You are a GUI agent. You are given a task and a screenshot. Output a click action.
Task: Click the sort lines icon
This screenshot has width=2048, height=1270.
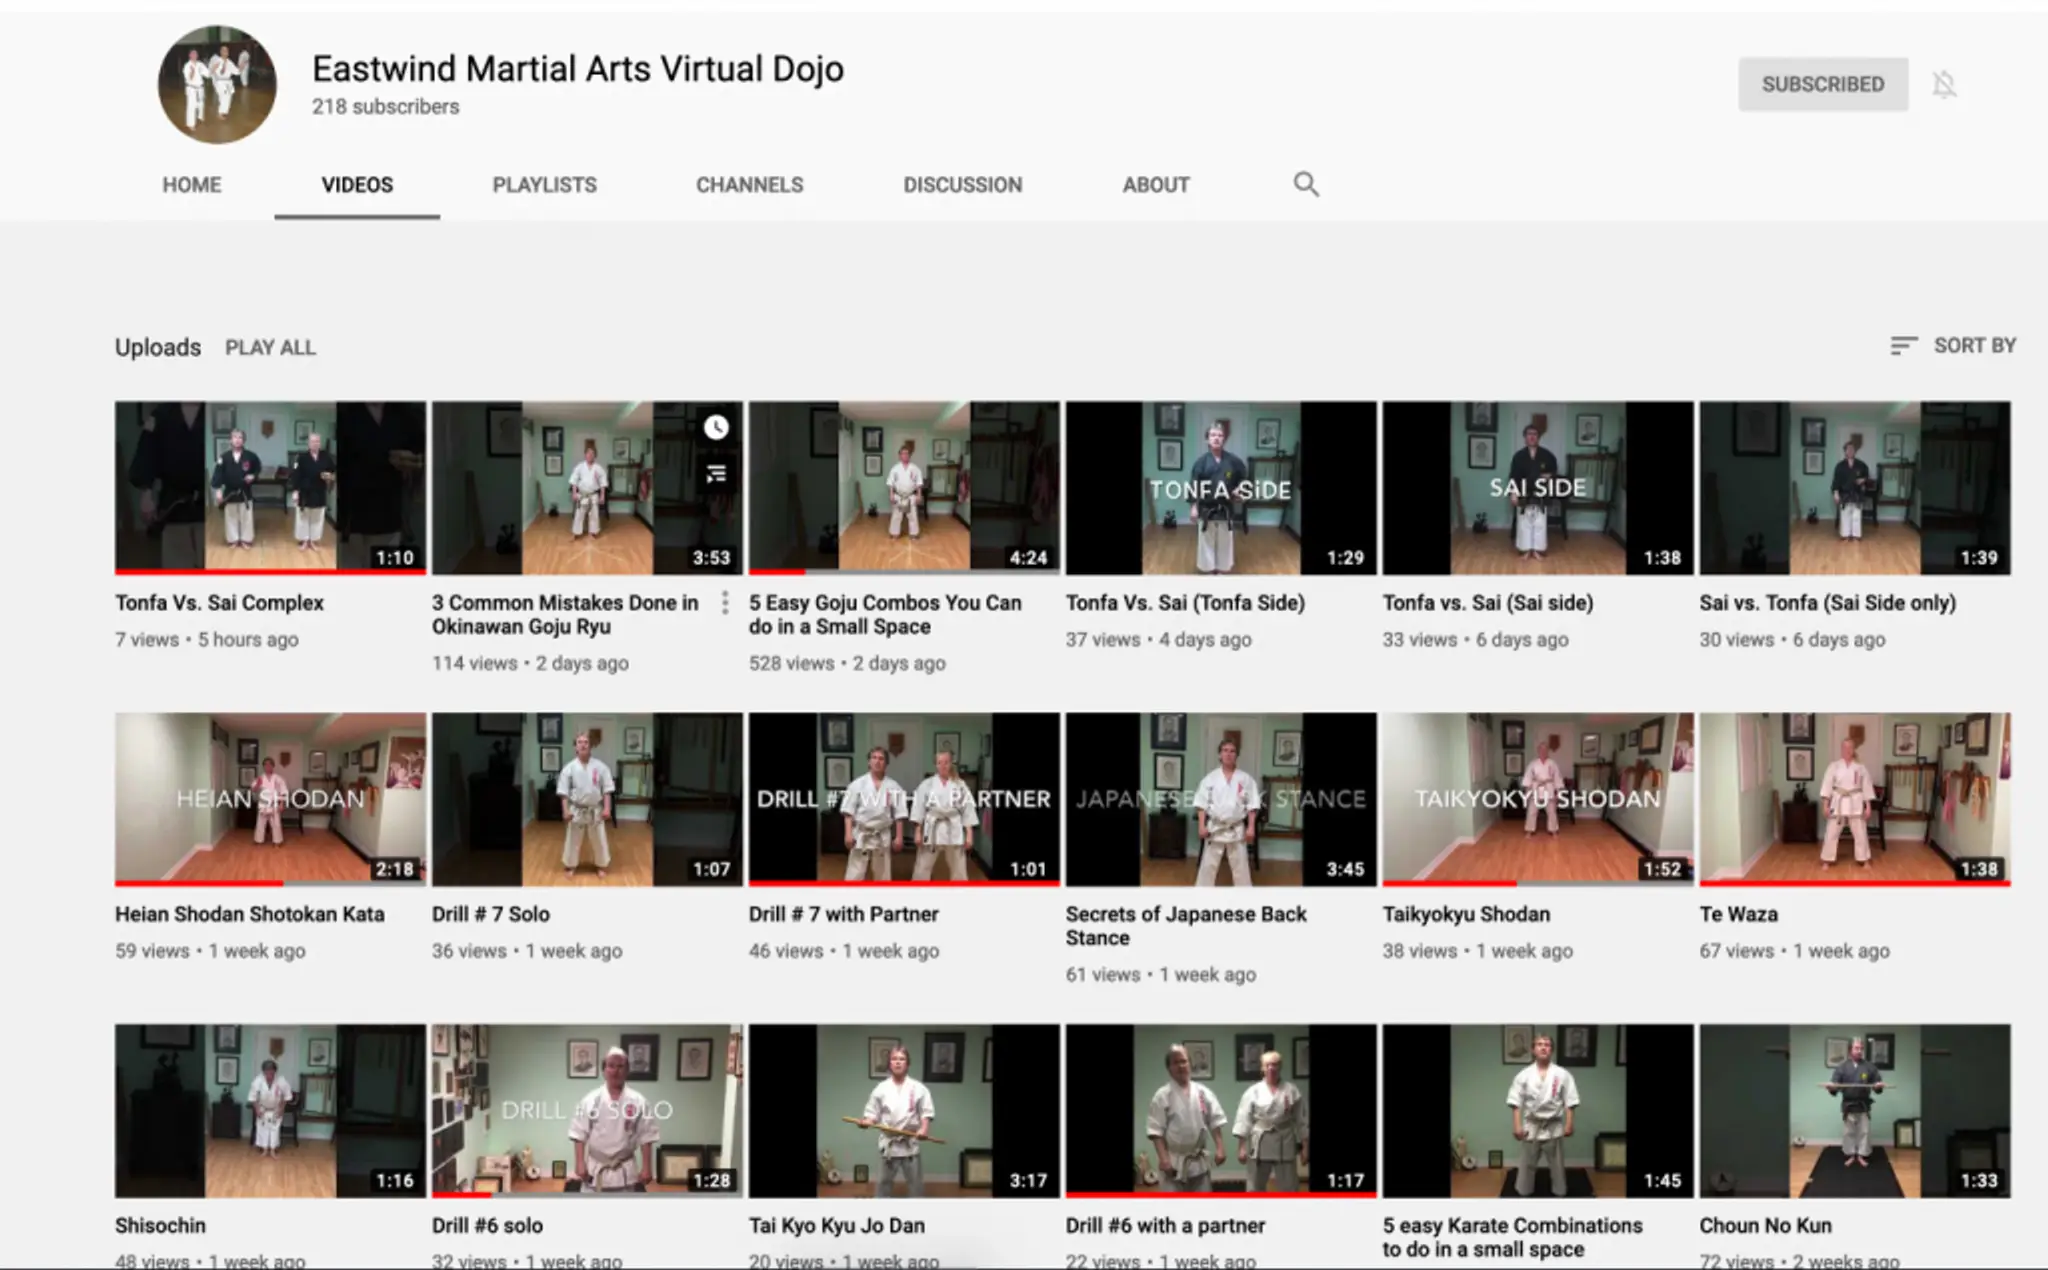(x=1904, y=346)
